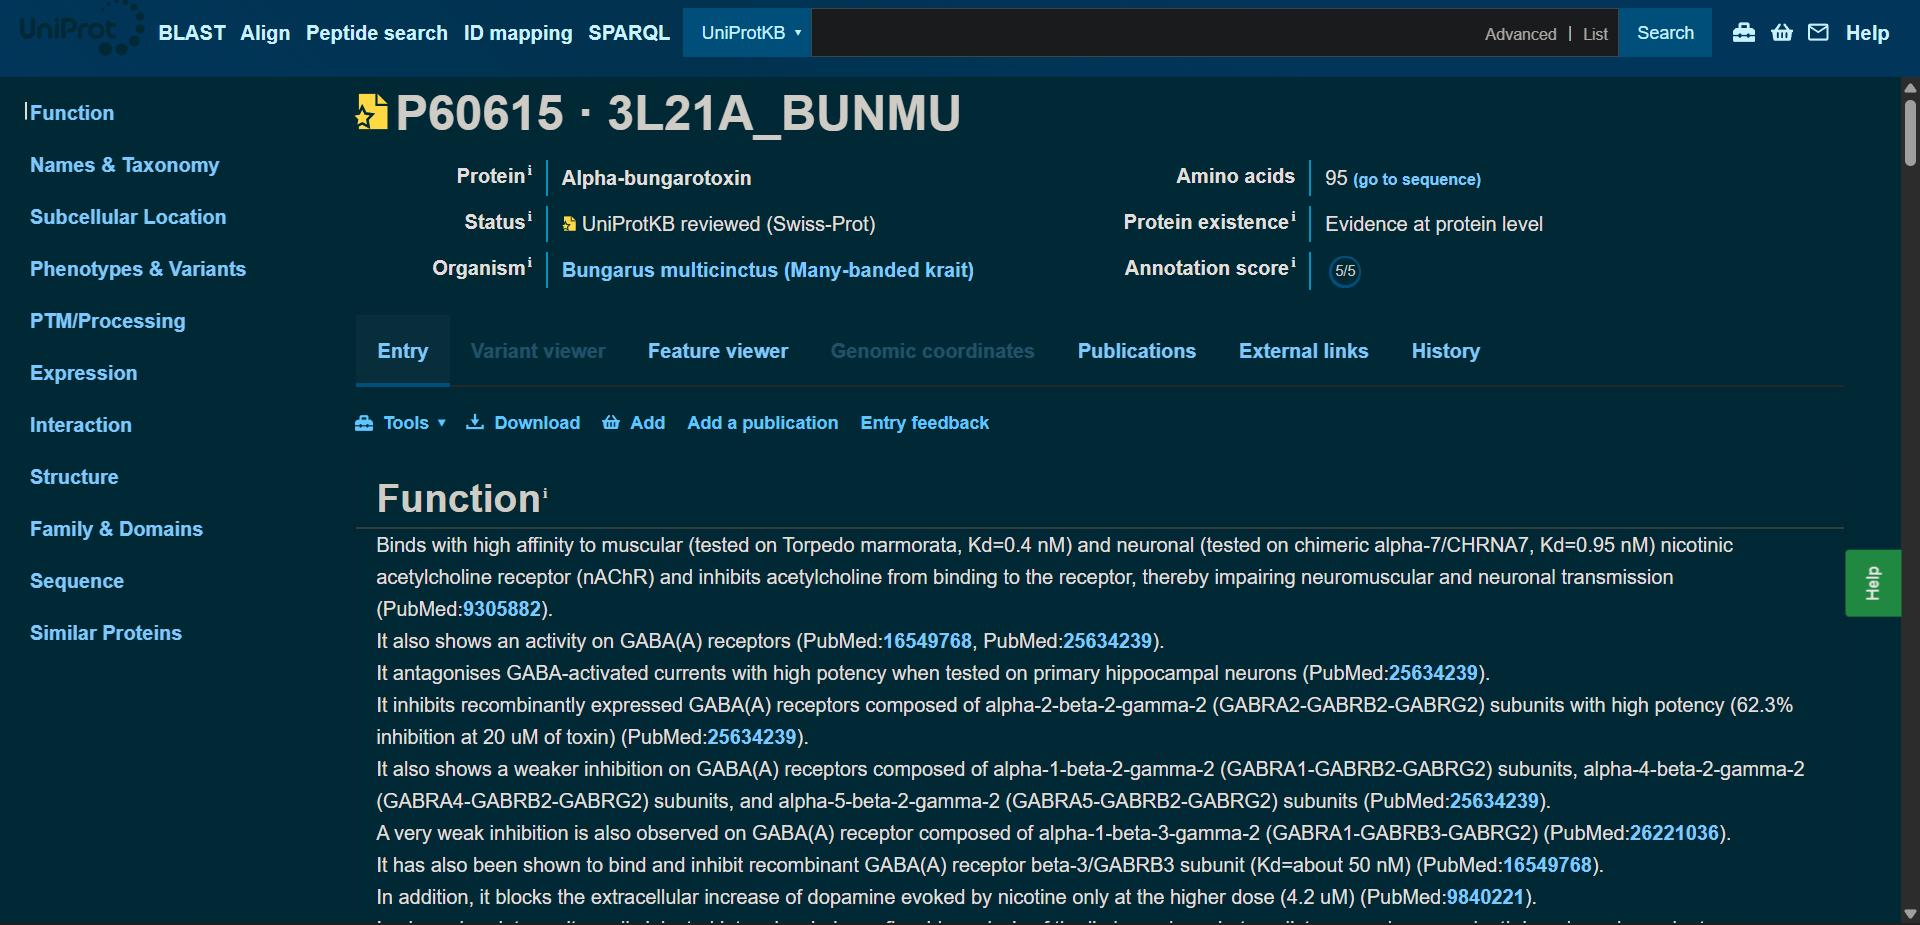
Task: Click the UniProt logo in header
Action: (80, 30)
